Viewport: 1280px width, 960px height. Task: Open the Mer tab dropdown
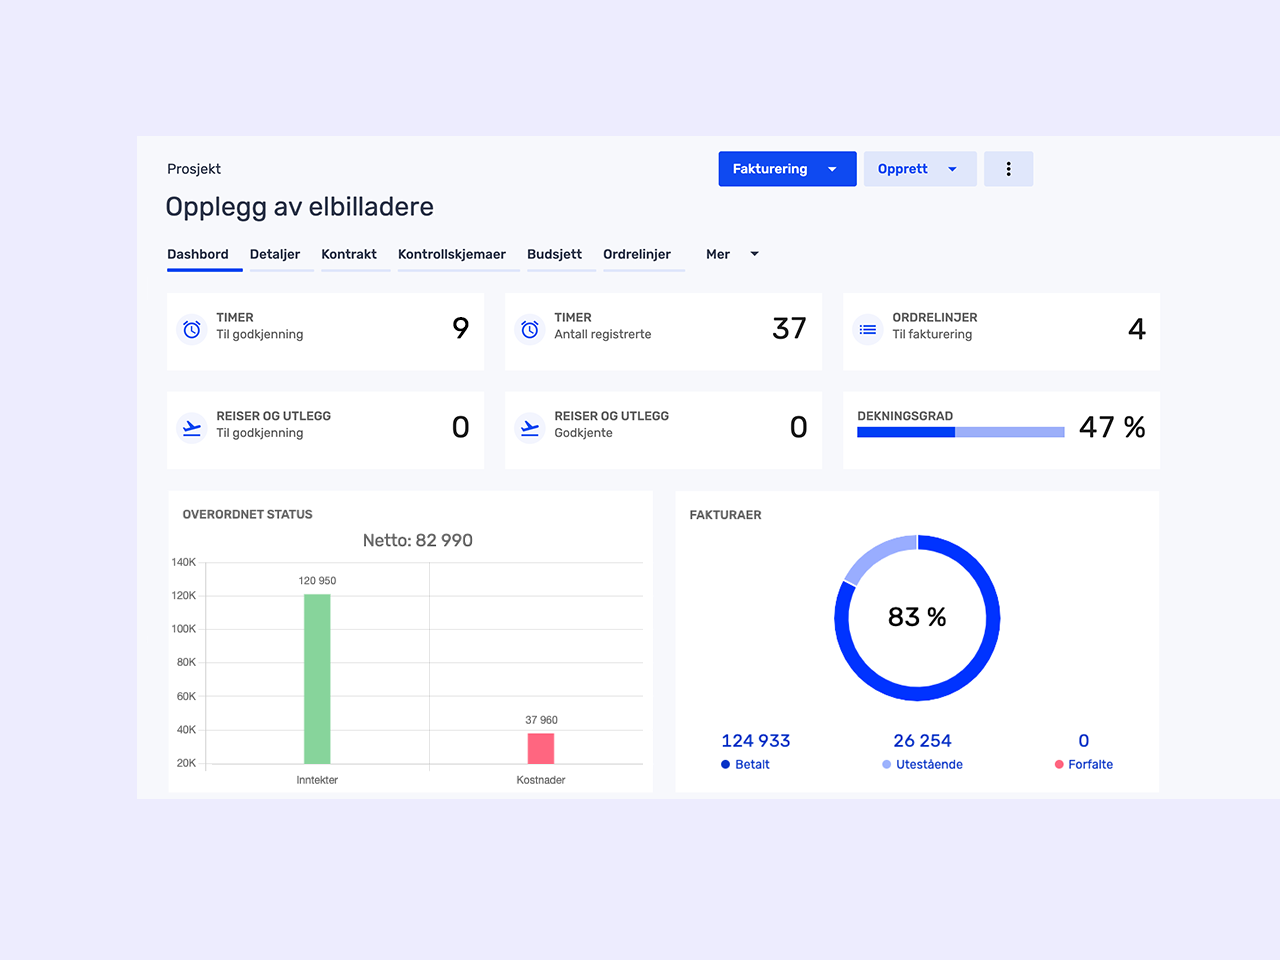[732, 255]
